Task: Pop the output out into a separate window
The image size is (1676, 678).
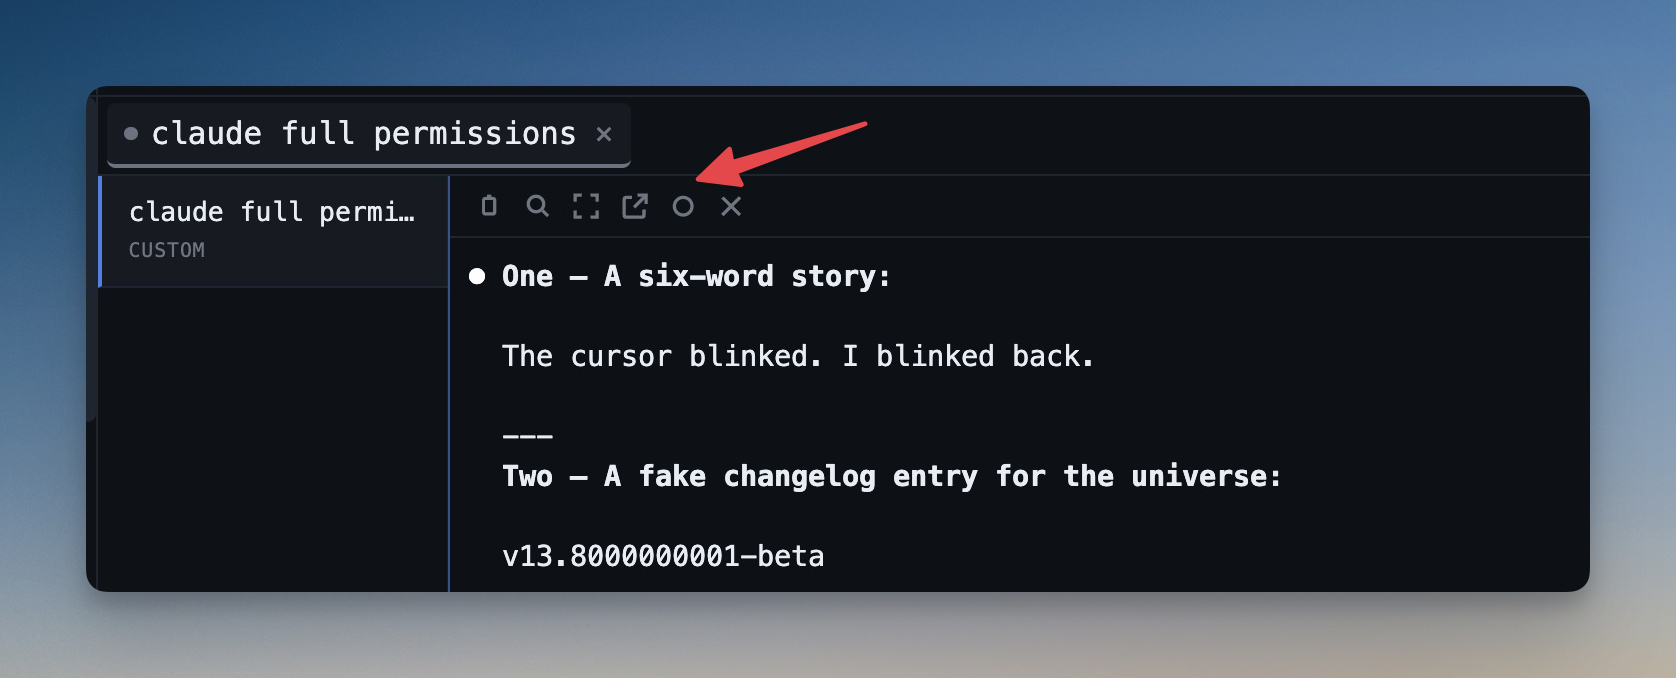Action: click(x=634, y=206)
